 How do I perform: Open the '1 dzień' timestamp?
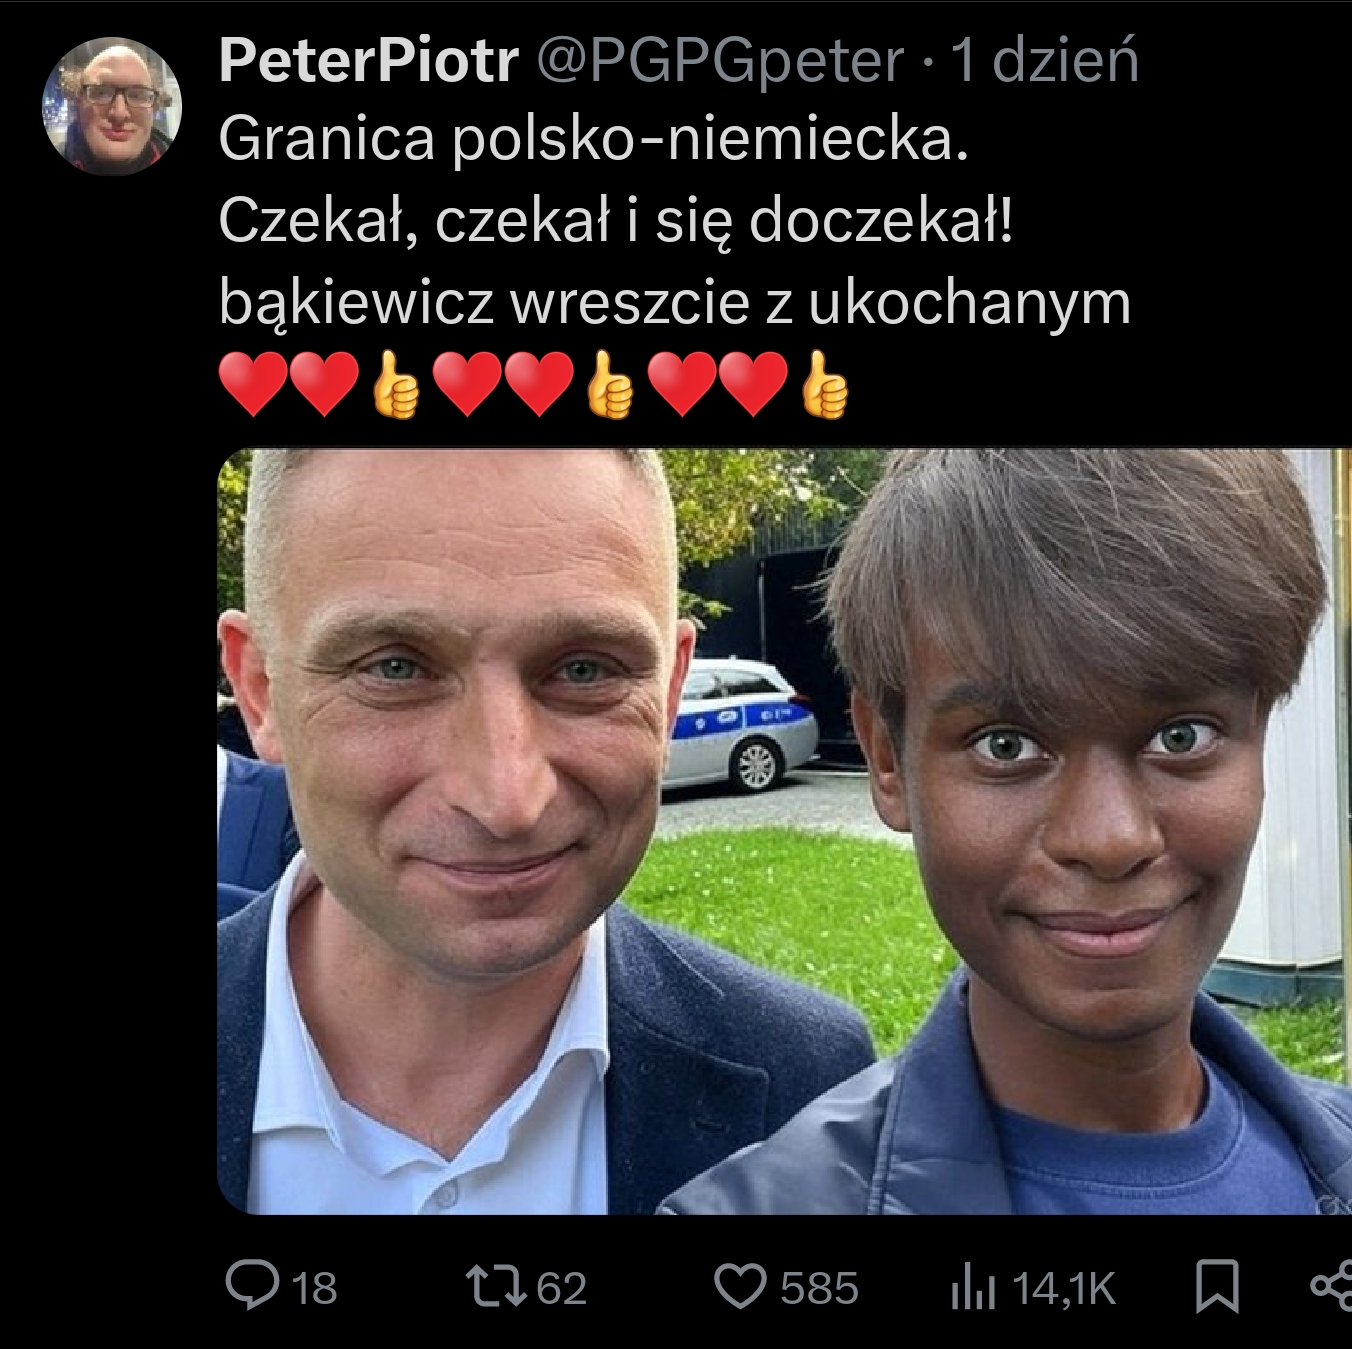(x=1045, y=61)
